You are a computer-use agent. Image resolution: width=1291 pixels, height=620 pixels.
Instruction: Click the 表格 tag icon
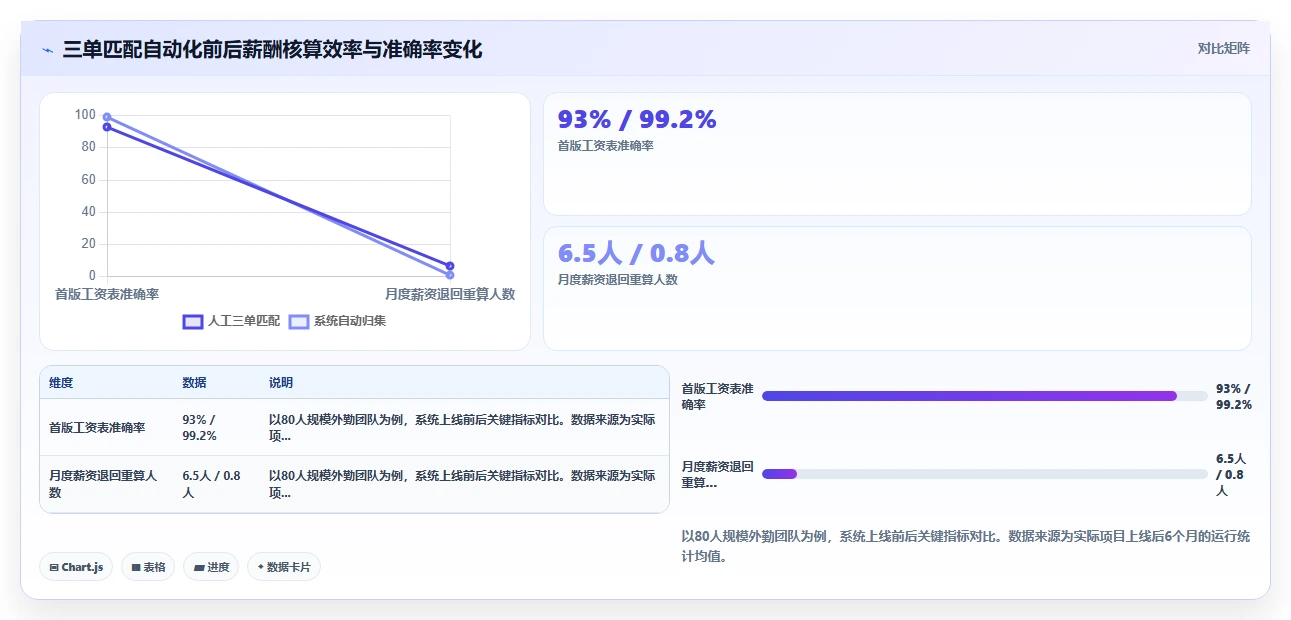[x=136, y=567]
